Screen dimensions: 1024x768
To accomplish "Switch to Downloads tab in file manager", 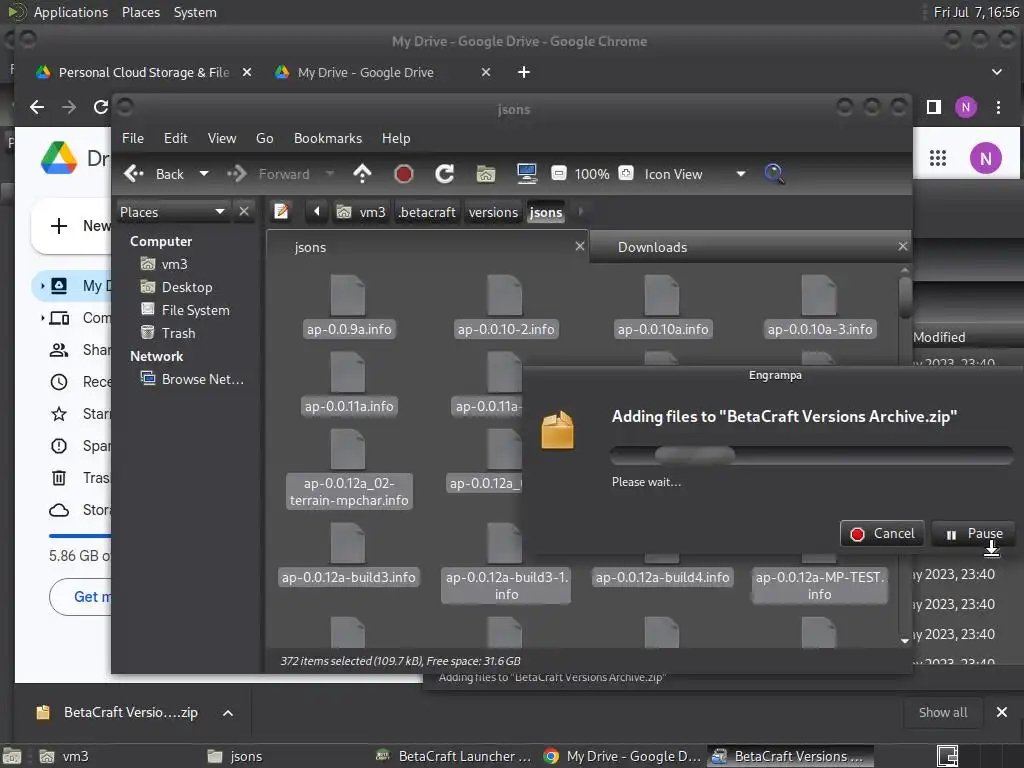I will coord(750,247).
